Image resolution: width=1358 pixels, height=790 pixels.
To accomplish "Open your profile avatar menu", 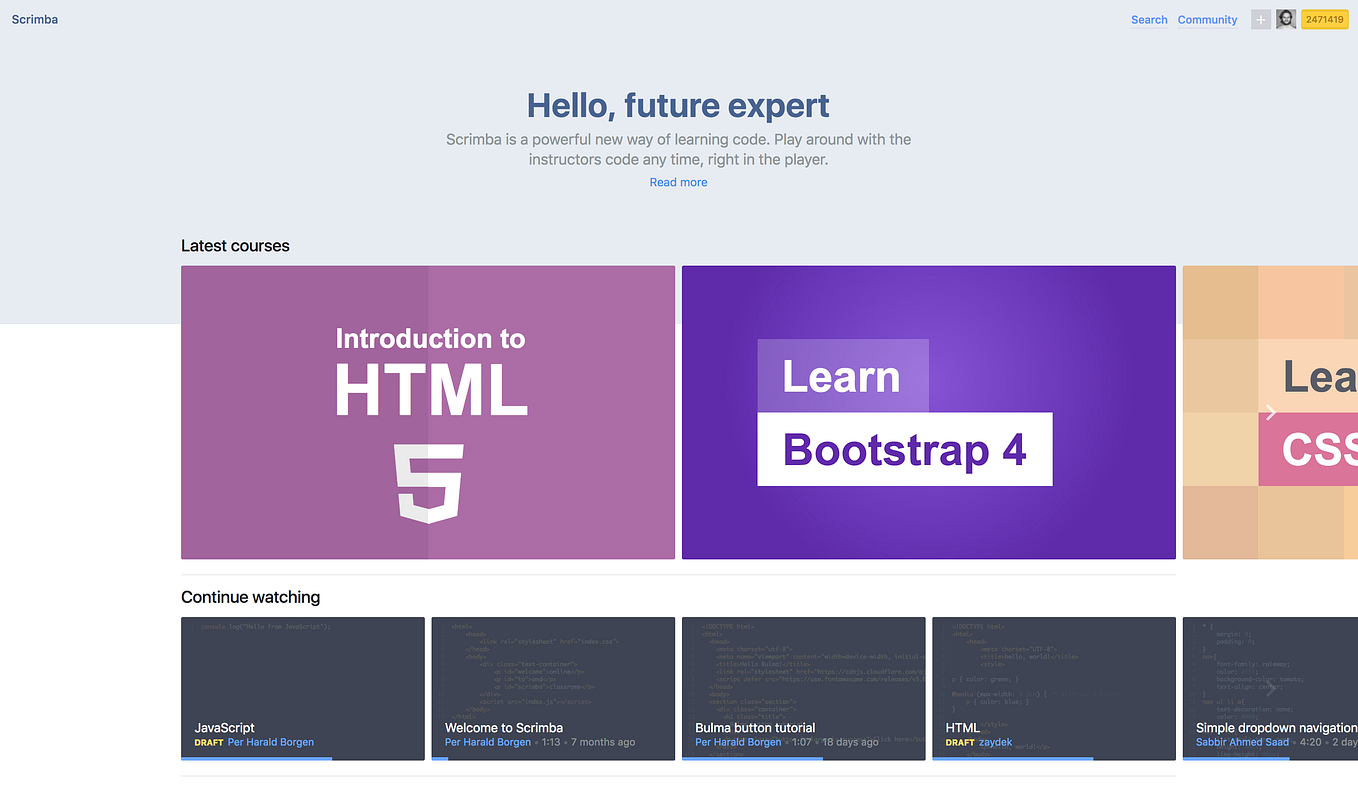I will point(1286,19).
